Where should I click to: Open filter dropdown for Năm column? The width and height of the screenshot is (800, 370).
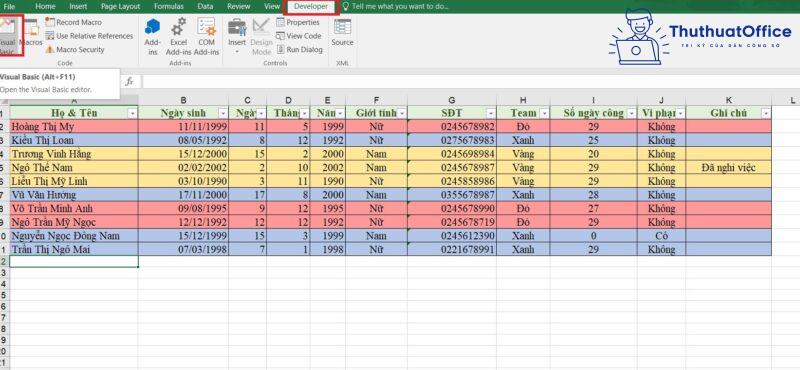tap(340, 113)
